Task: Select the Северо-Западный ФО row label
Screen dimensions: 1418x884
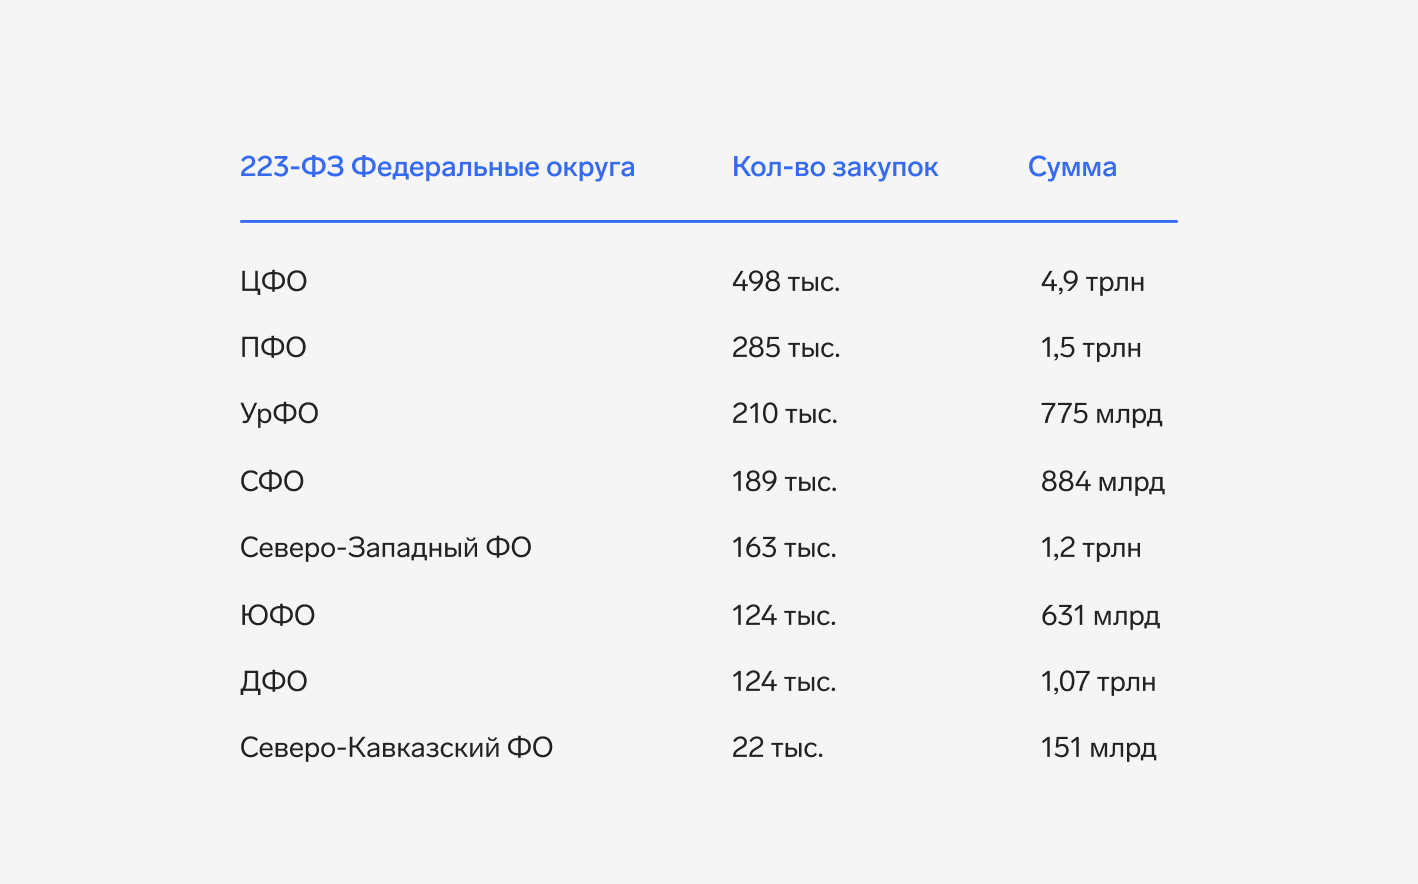Action: tap(386, 548)
